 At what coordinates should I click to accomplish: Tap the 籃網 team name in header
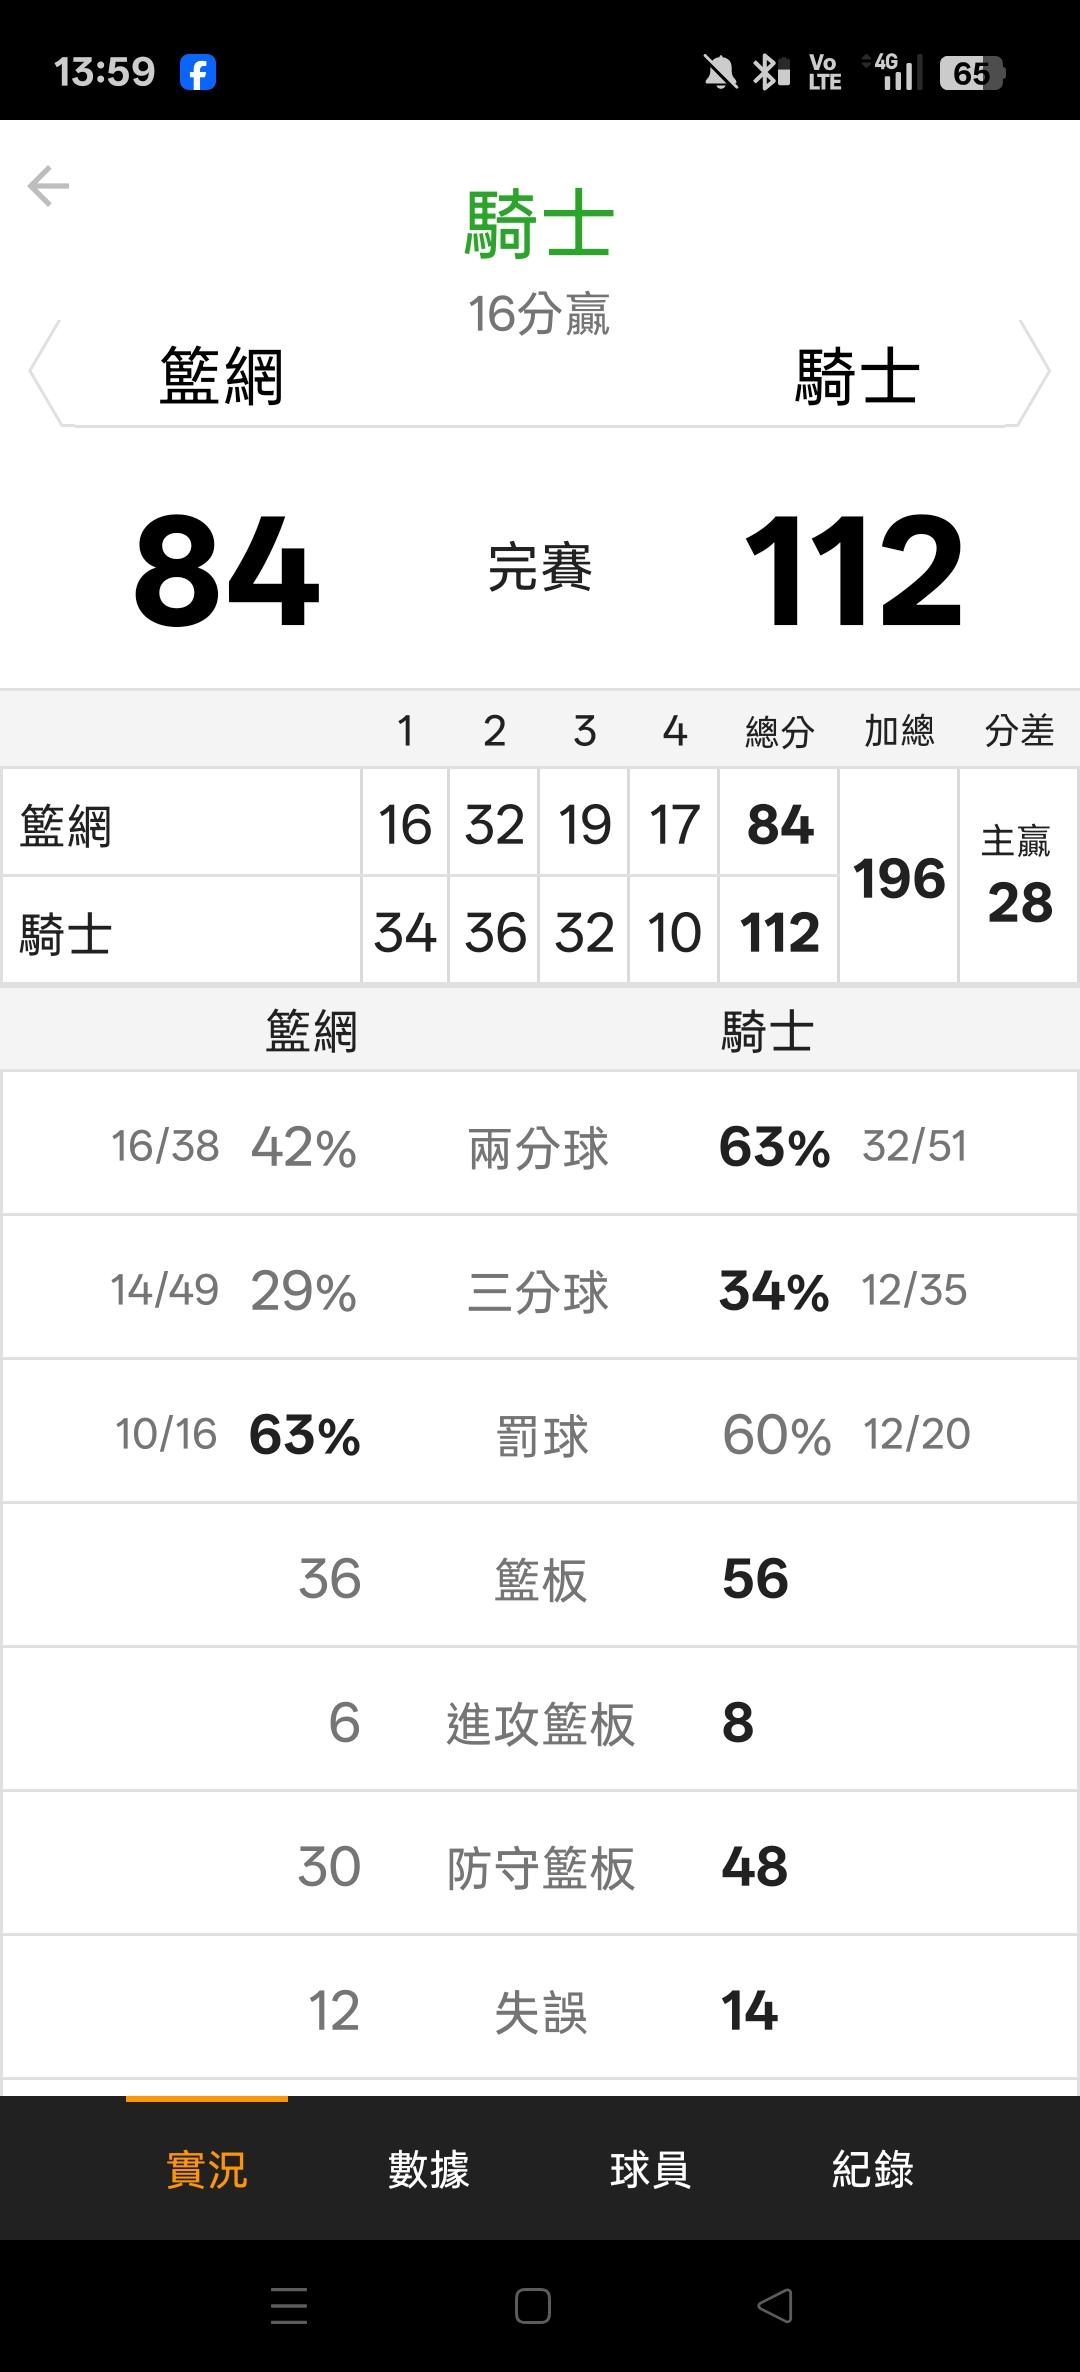(222, 377)
